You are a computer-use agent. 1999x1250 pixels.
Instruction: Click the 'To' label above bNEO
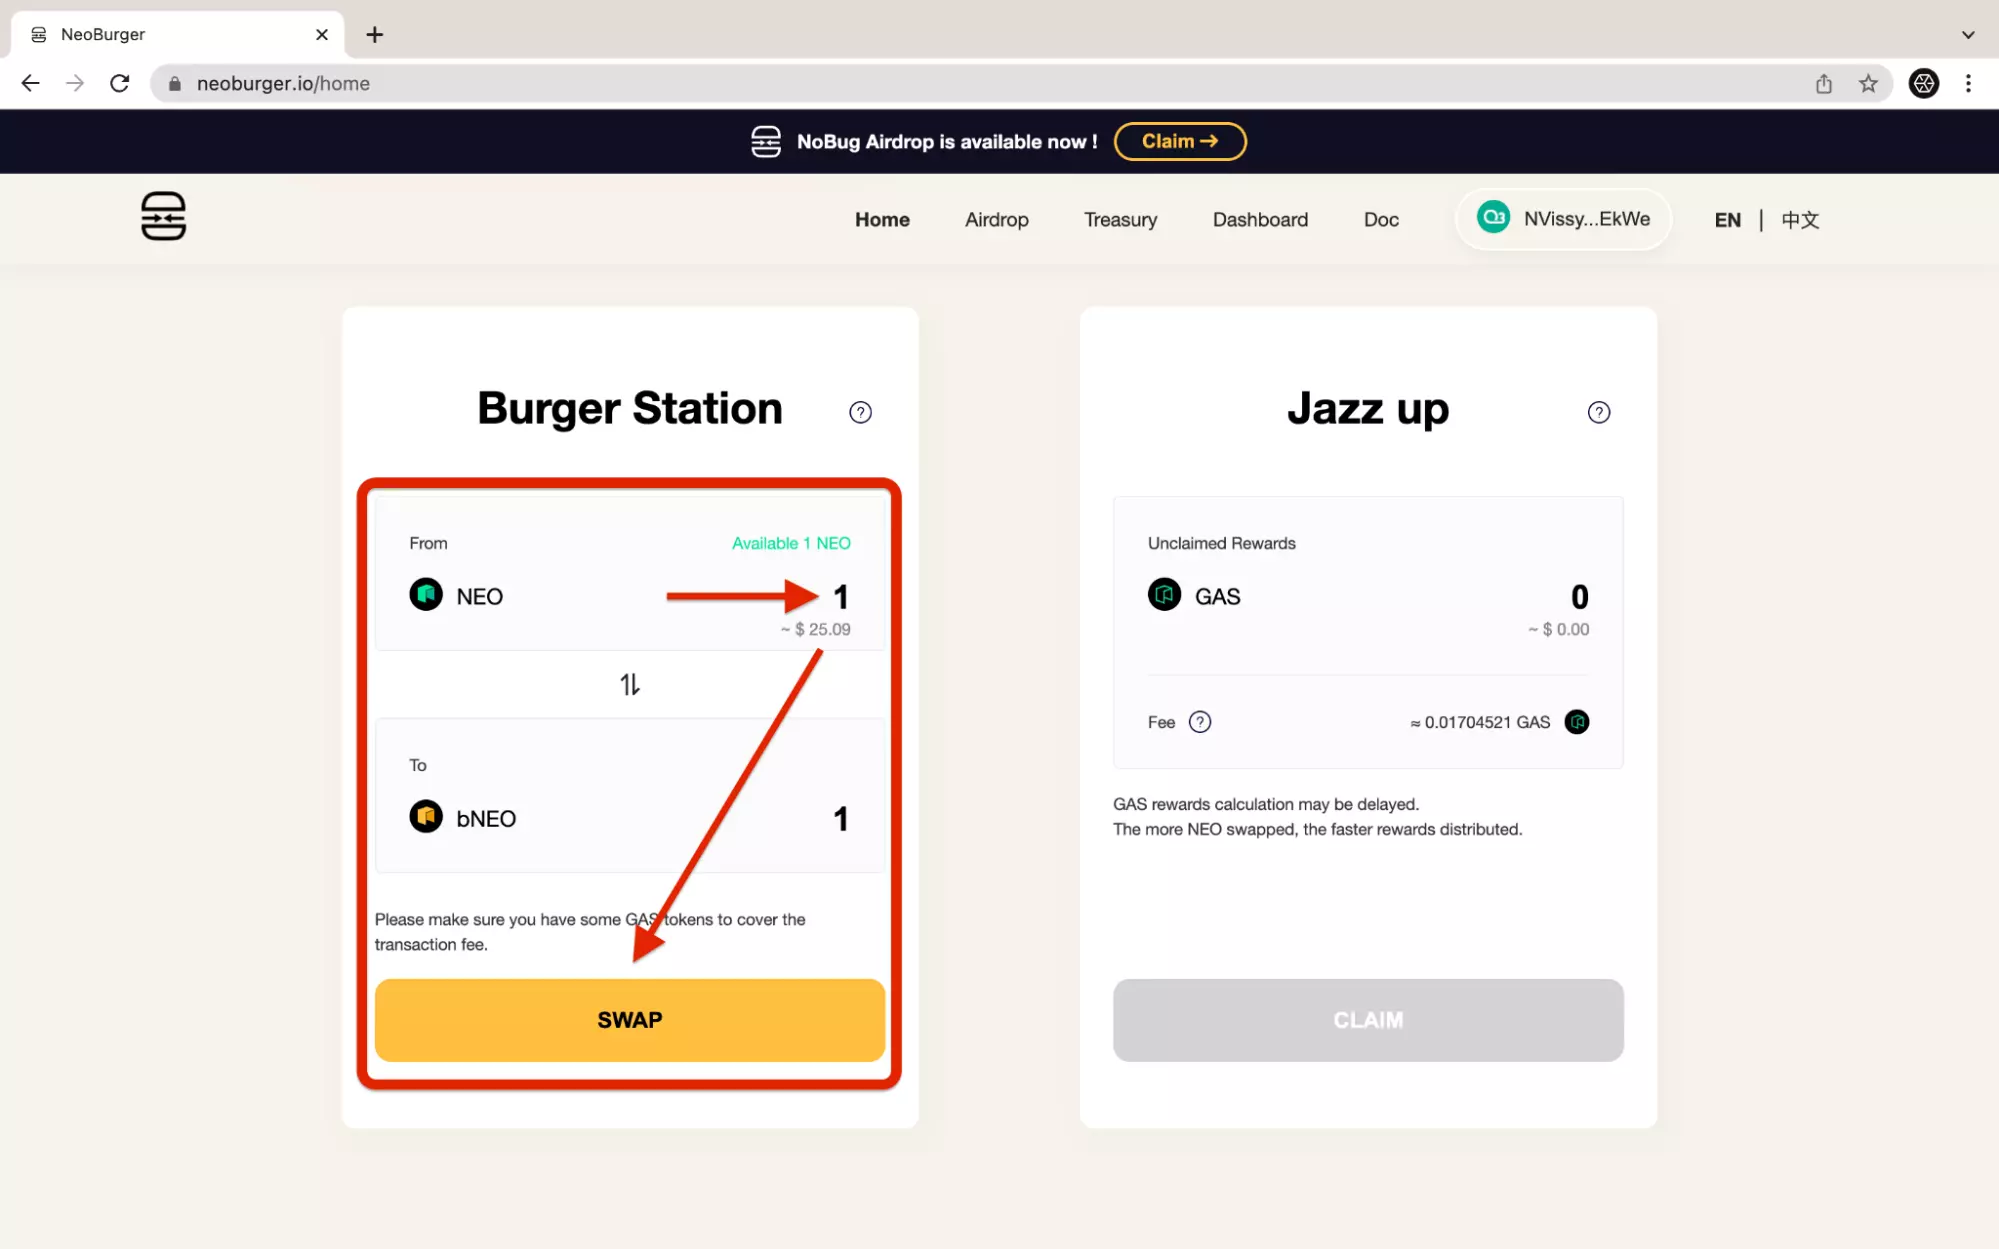[x=417, y=765]
